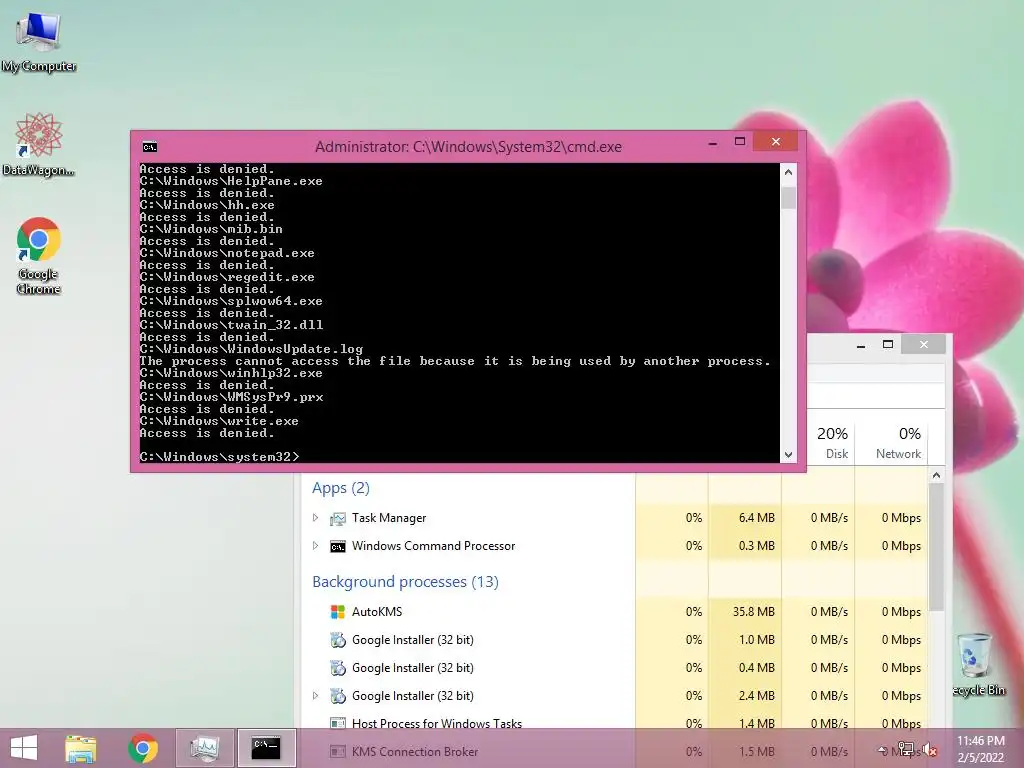The width and height of the screenshot is (1024, 768).
Task: Click the cmd.exe title bar text
Action: (468, 147)
